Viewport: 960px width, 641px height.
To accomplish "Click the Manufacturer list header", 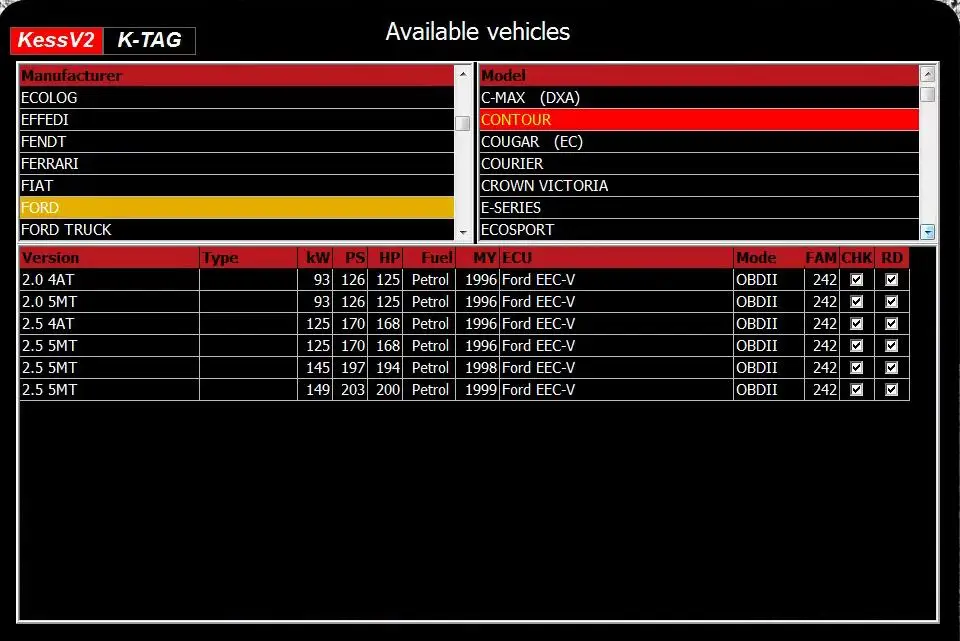I will 237,75.
